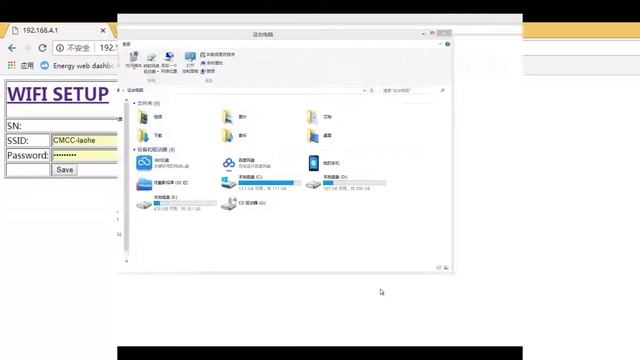The height and width of the screenshot is (360, 640).
Task: Select the blue folder-shaped drive icon below the 360 cloud drive
Action: click(144, 183)
